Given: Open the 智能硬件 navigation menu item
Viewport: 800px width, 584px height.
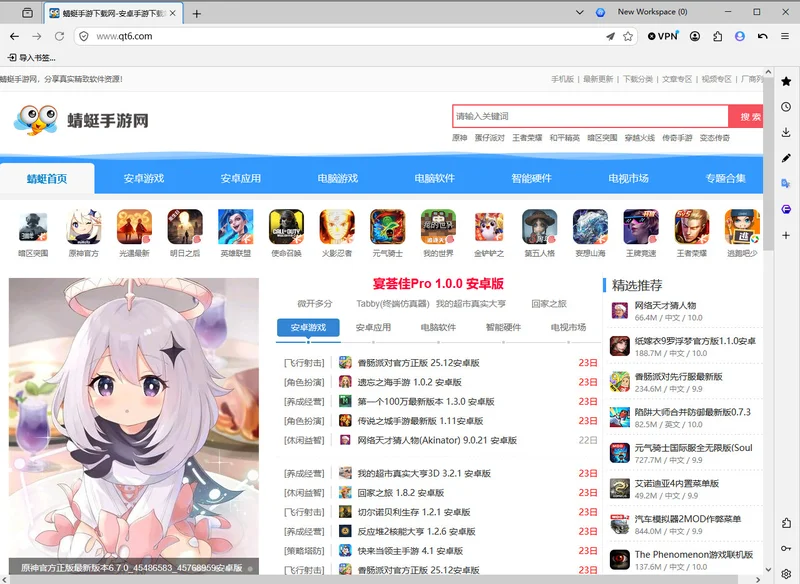Looking at the screenshot, I should [532, 179].
